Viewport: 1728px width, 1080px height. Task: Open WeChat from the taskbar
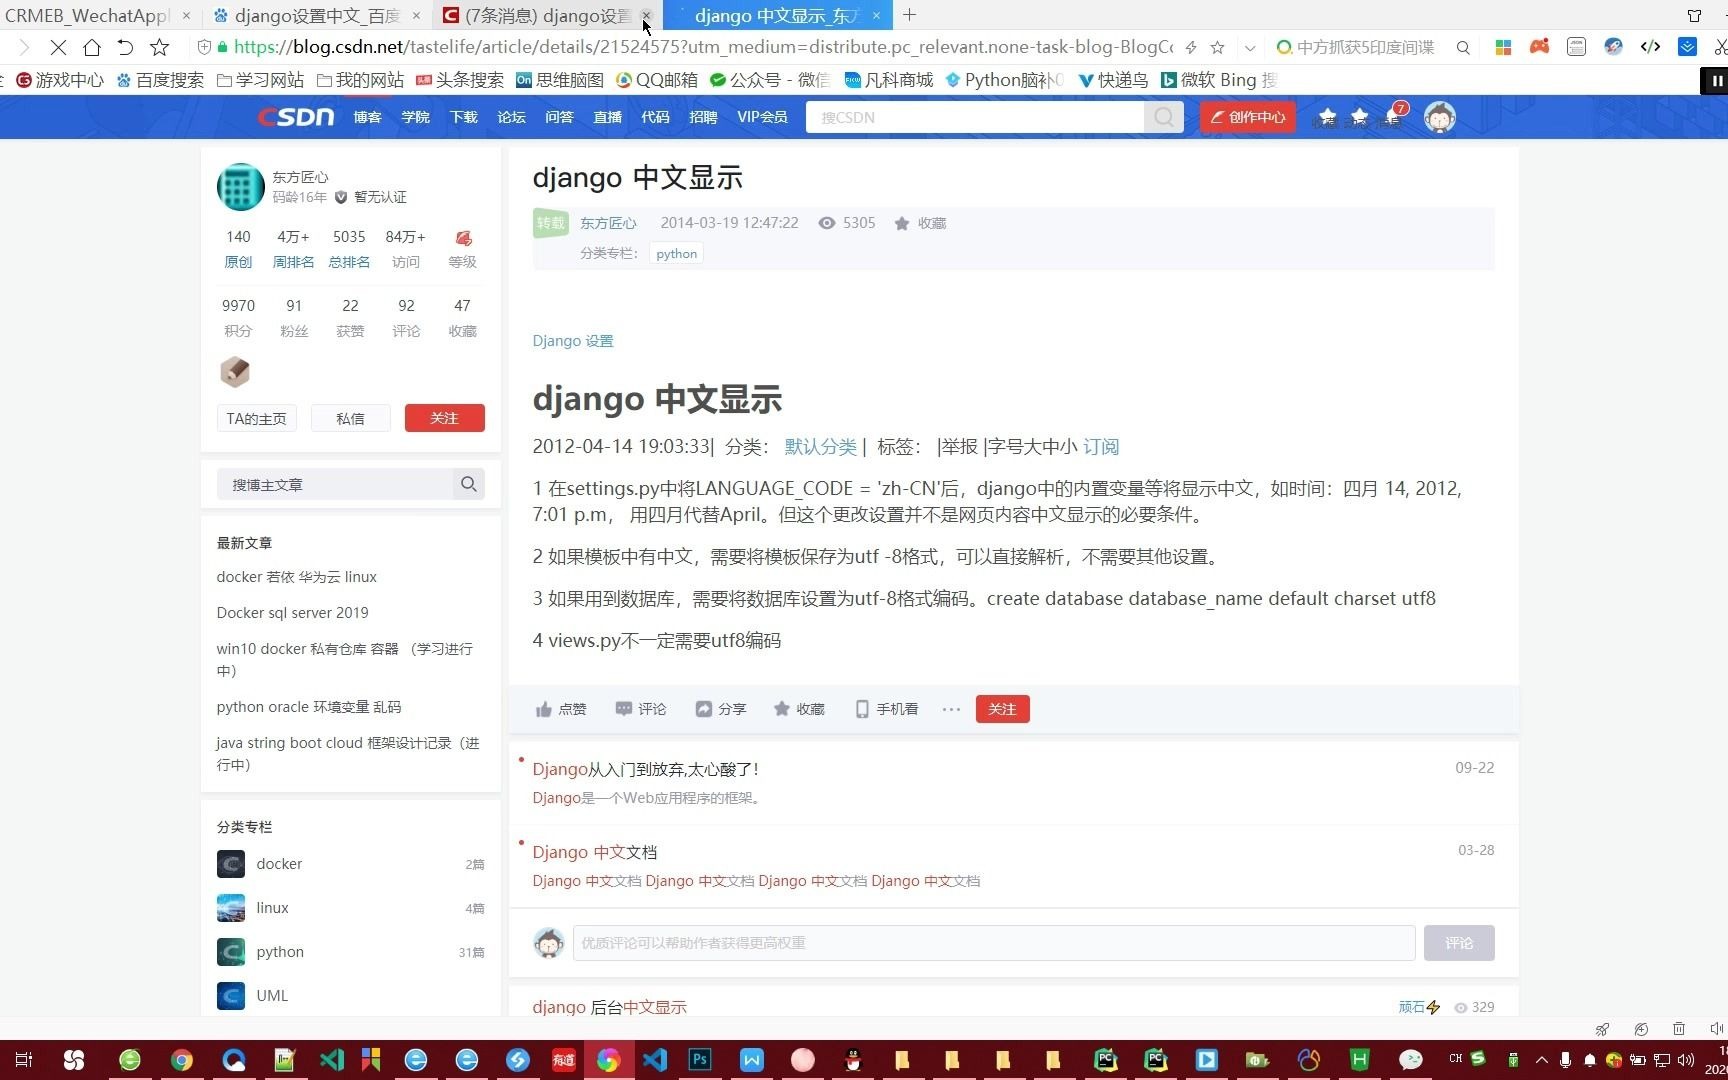pyautogui.click(x=1411, y=1060)
